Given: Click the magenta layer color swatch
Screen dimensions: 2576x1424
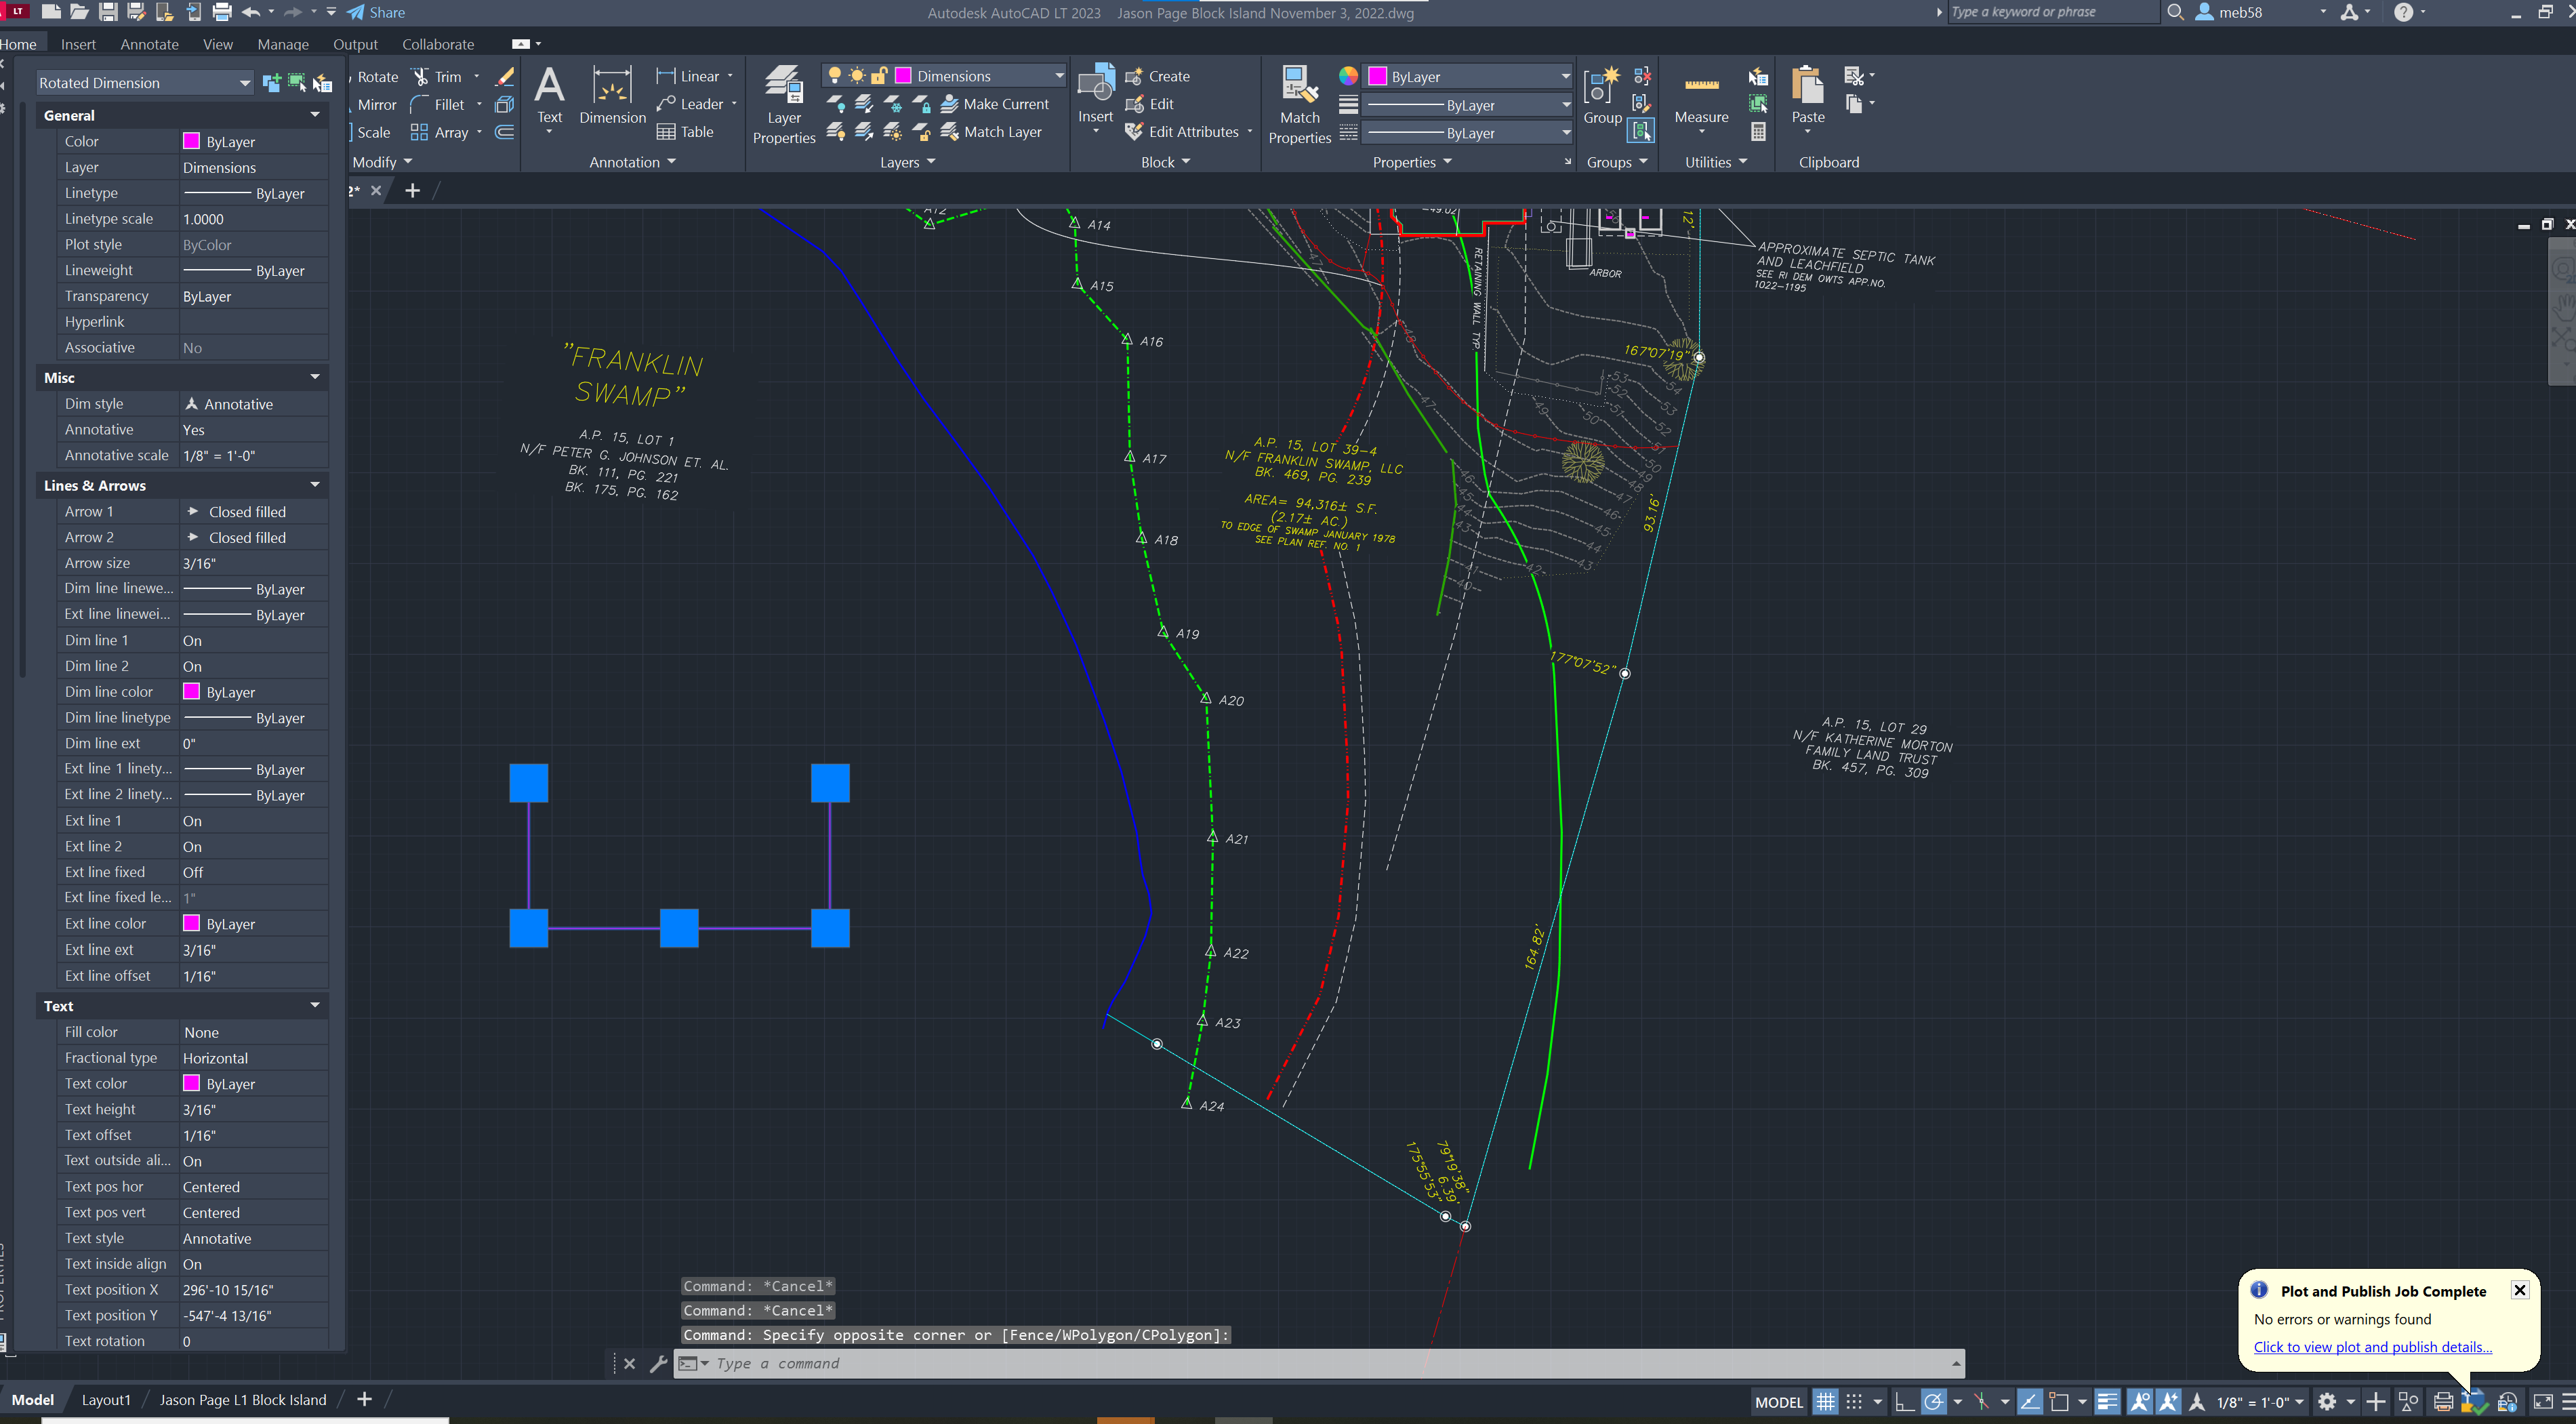Looking at the screenshot, I should (x=903, y=75).
